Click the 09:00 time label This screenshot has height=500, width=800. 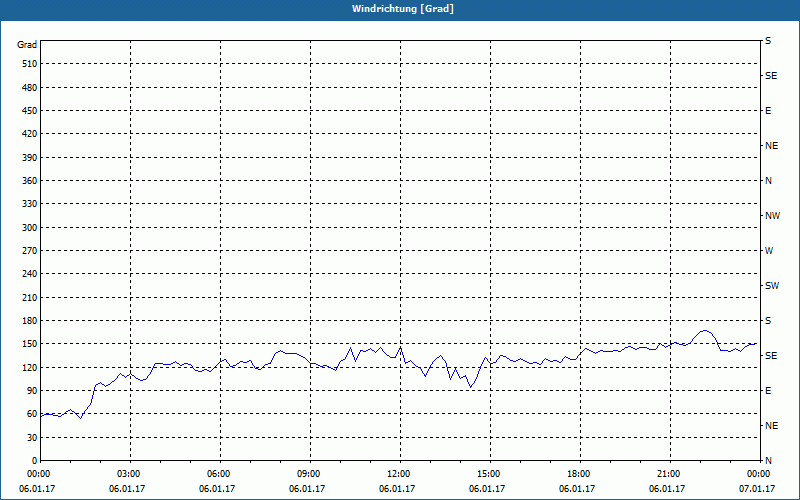coord(310,474)
